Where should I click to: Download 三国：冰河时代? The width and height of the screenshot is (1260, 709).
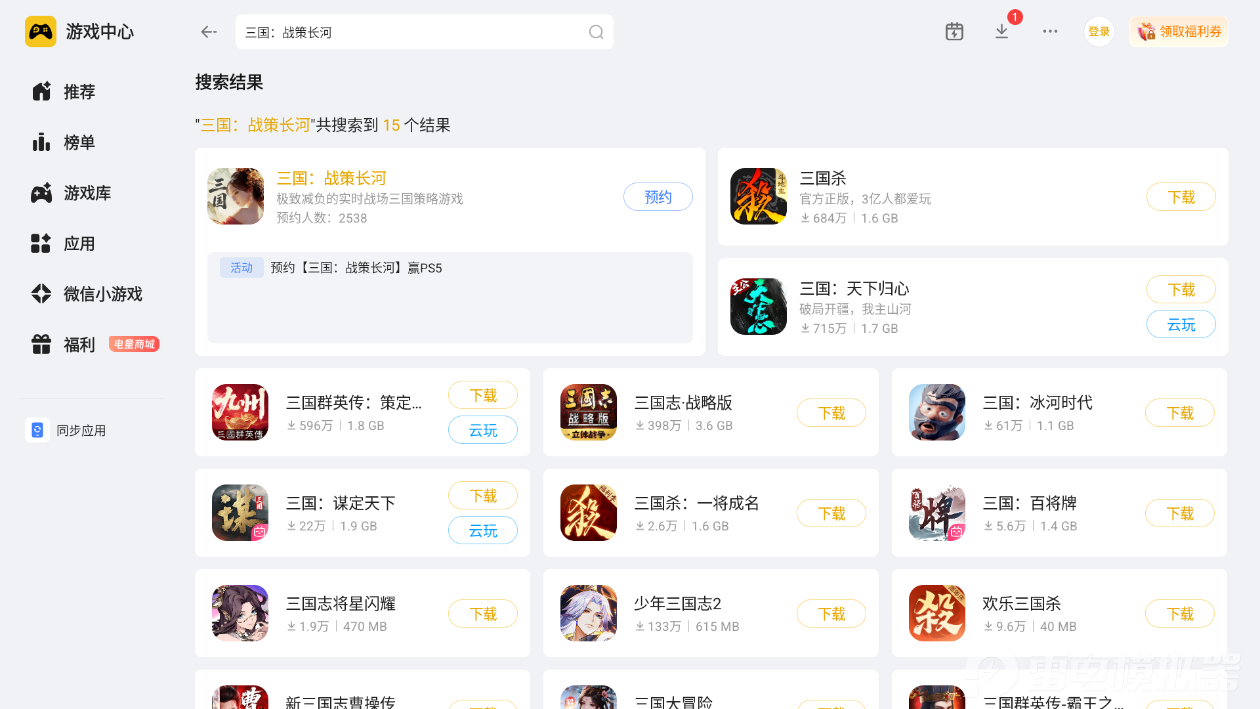click(x=1180, y=413)
